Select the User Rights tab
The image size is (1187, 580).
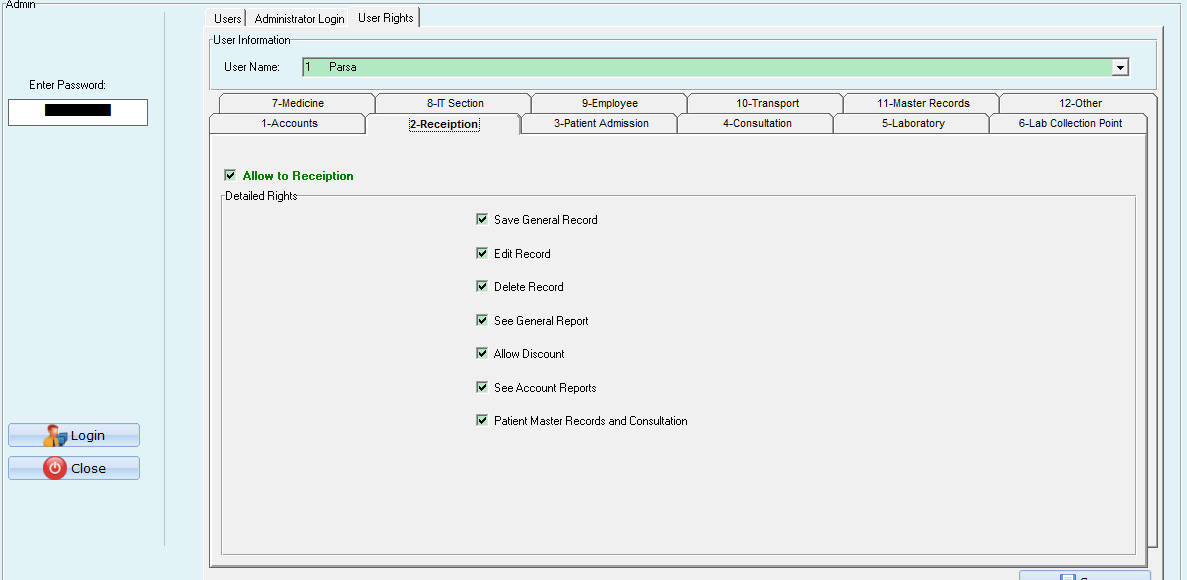pyautogui.click(x=385, y=17)
